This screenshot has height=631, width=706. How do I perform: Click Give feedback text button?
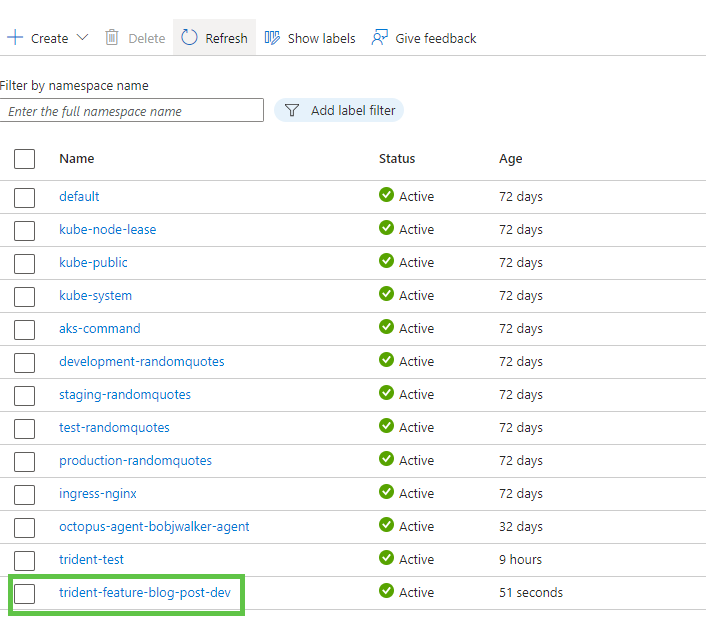pyautogui.click(x=435, y=39)
